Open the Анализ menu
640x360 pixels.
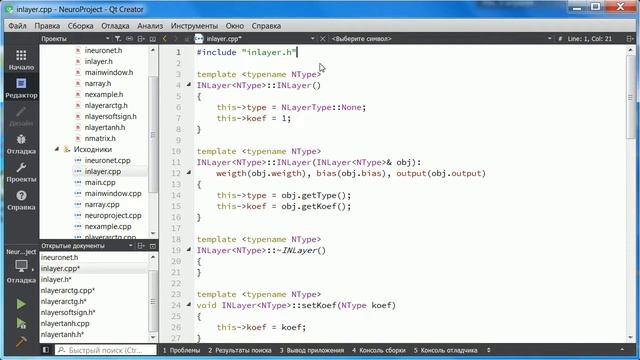coord(150,26)
